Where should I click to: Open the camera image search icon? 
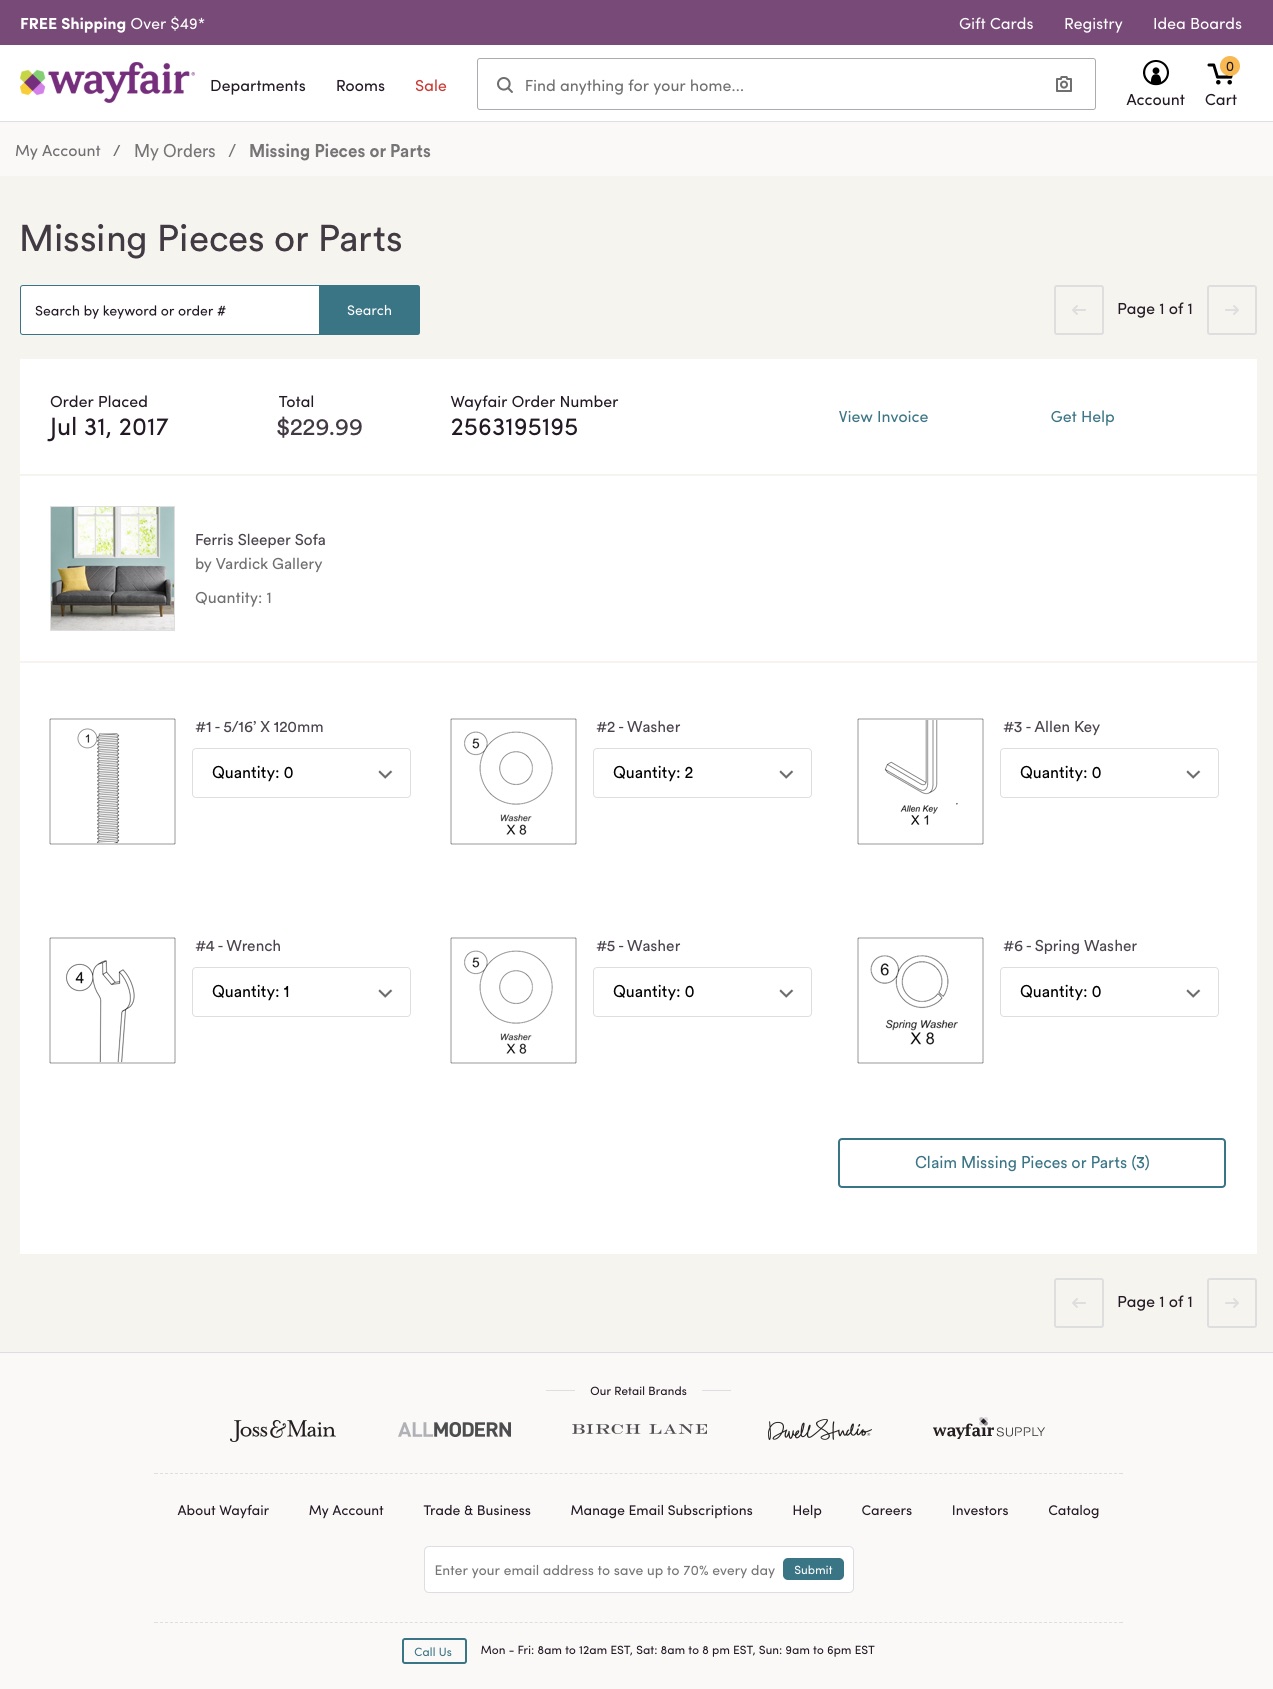1064,85
